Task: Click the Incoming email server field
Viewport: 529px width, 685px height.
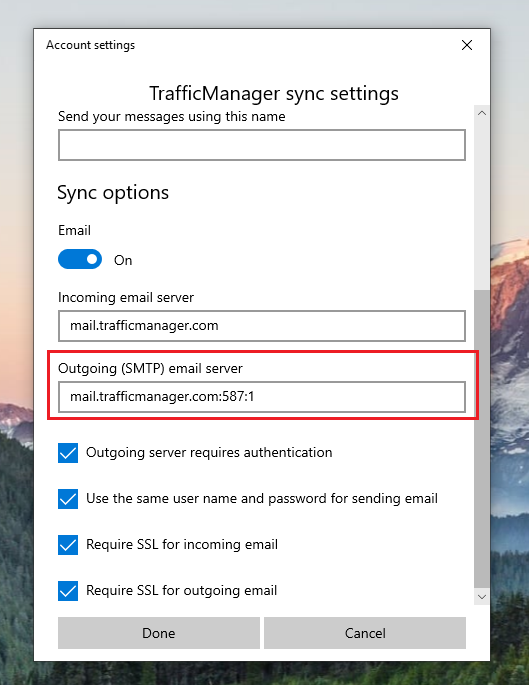Action: [x=262, y=326]
